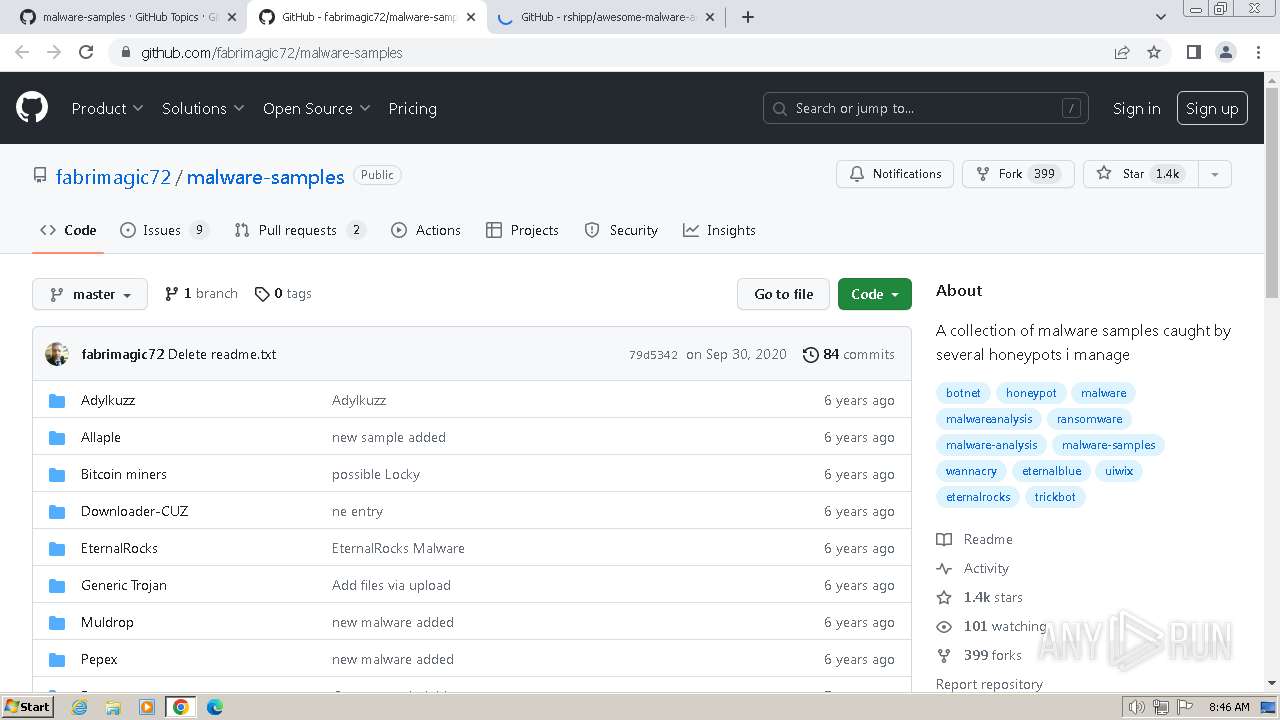Select the trickbot topic tag
This screenshot has width=1280, height=720.
1055,497
